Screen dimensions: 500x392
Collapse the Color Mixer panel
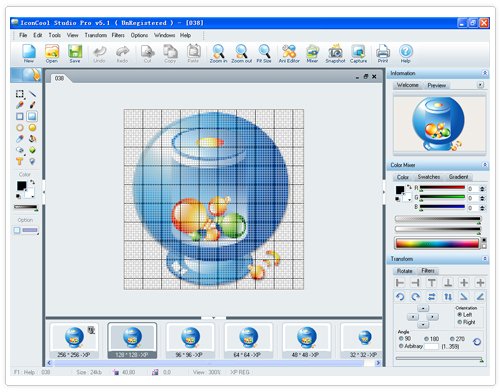click(485, 165)
